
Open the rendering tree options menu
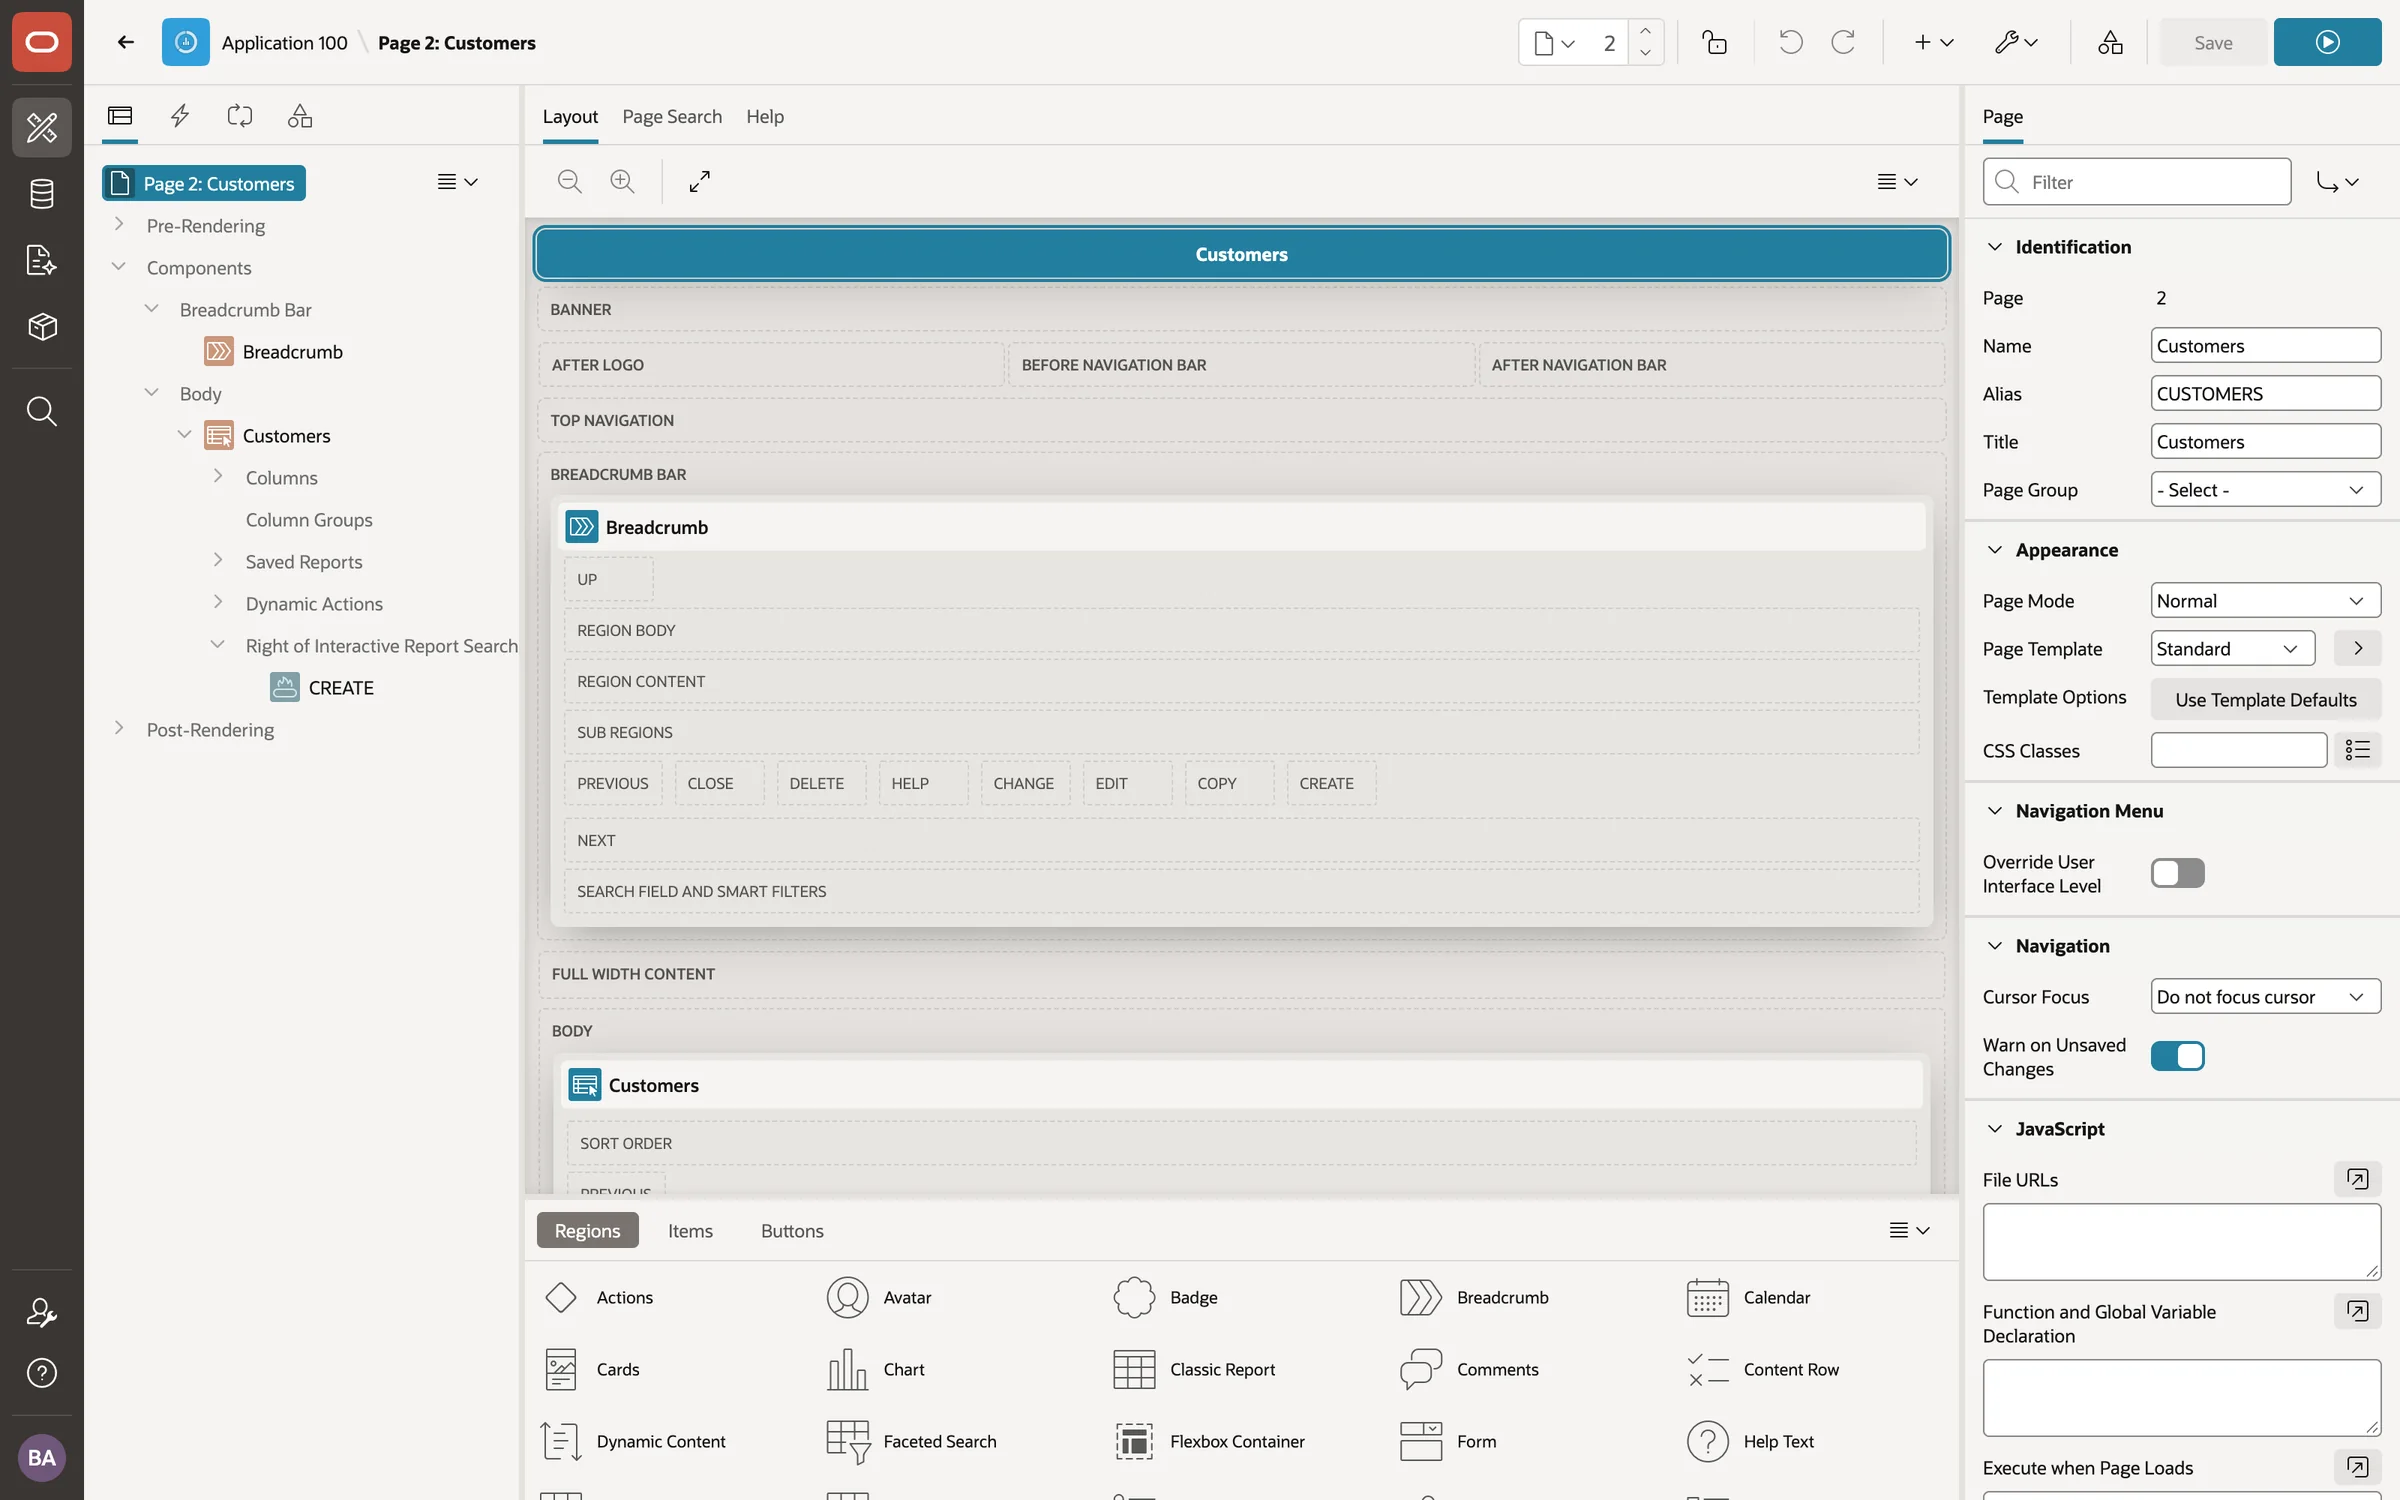point(458,182)
